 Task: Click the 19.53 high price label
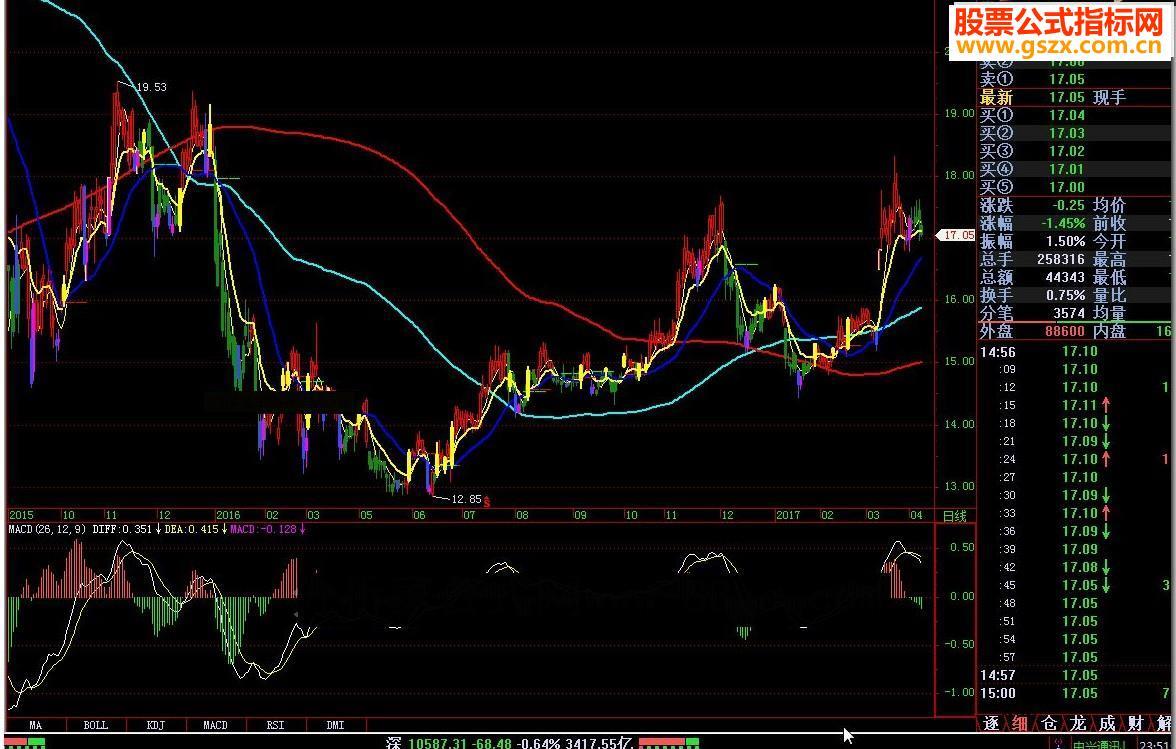click(x=151, y=87)
